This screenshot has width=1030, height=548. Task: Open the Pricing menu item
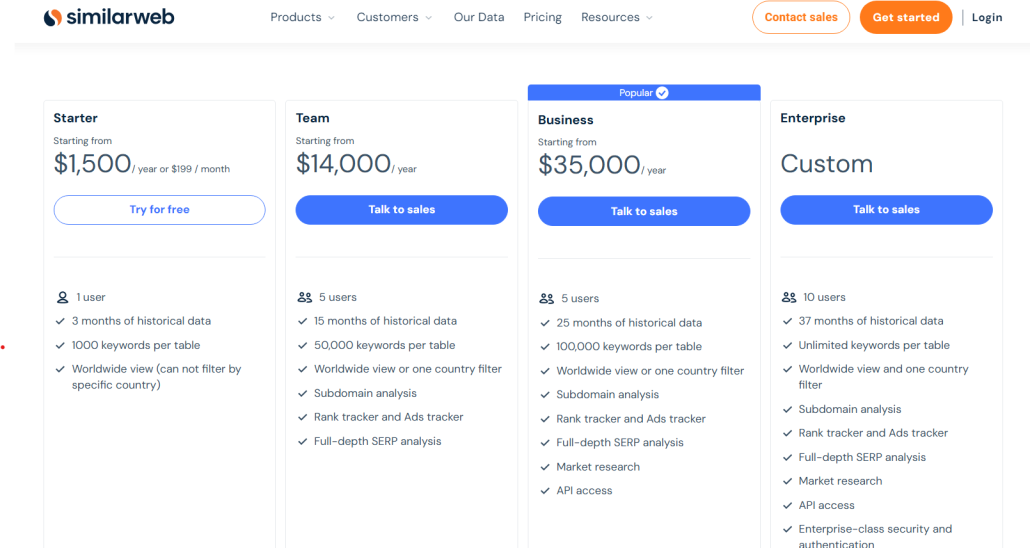(x=542, y=17)
